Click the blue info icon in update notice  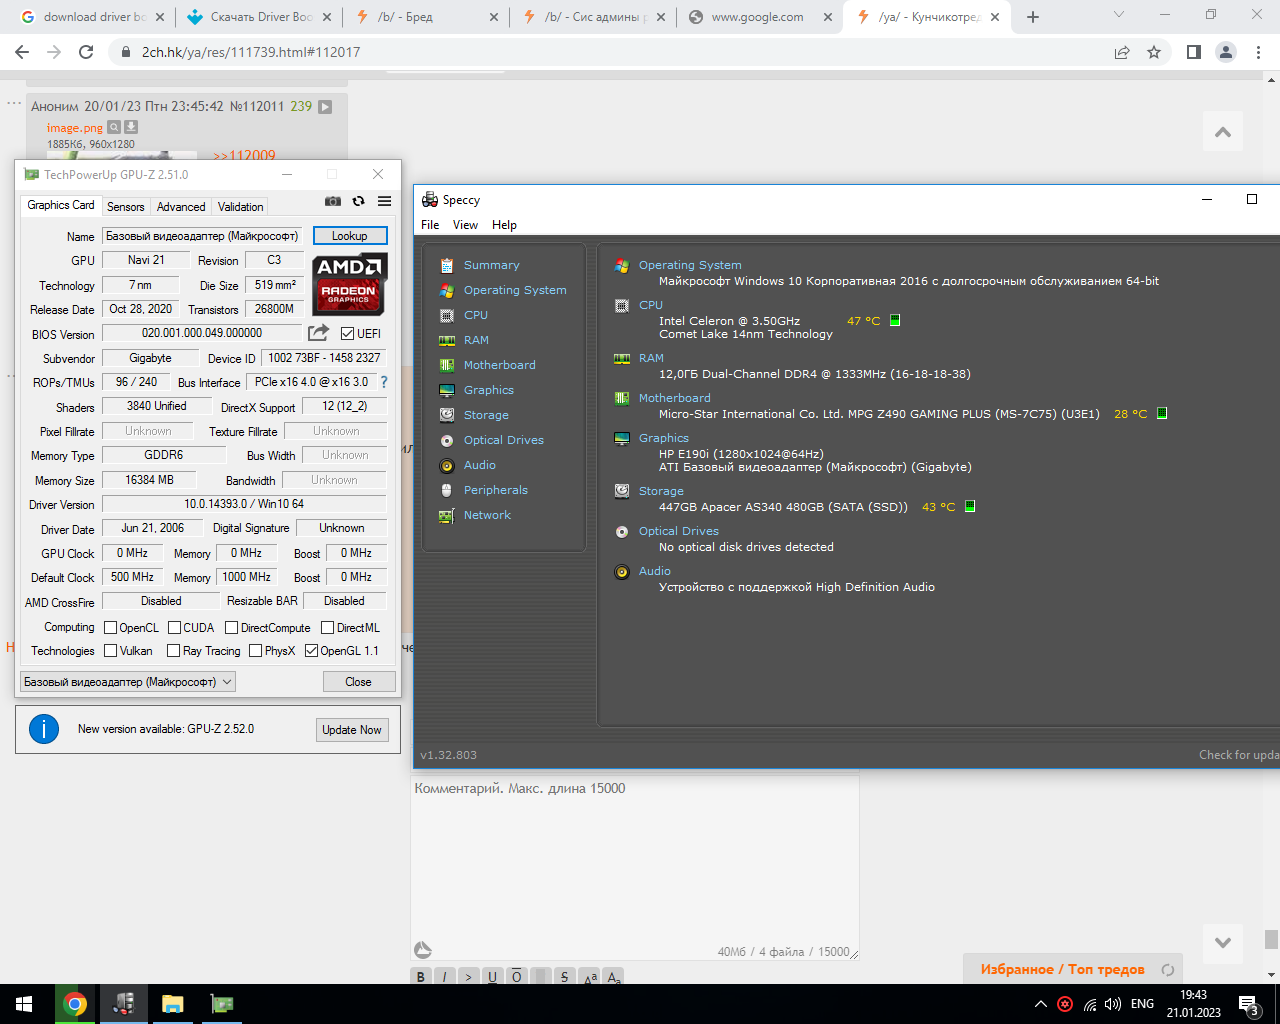click(x=44, y=729)
